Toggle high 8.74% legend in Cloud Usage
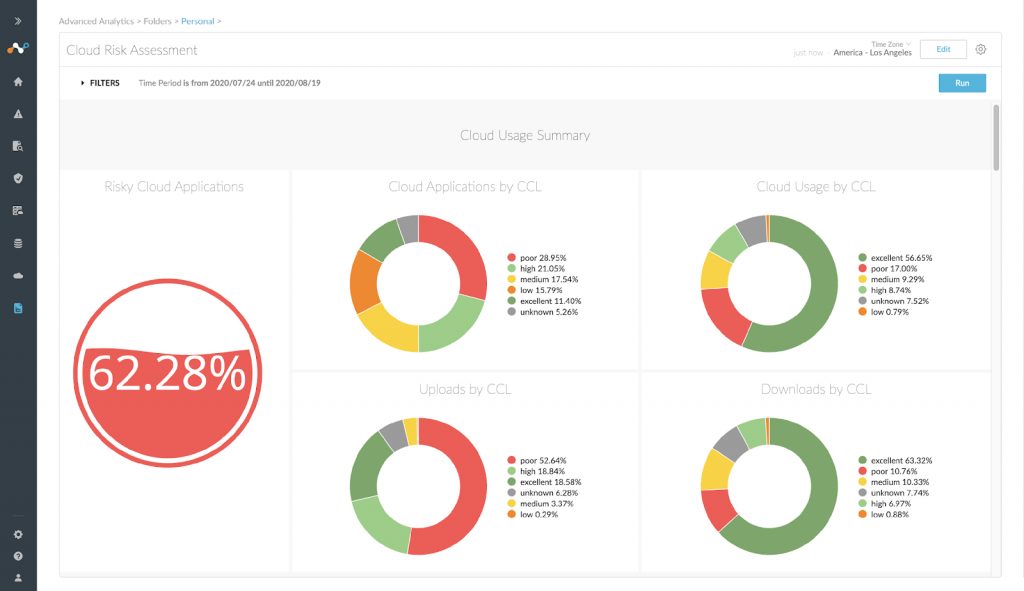1024x591 pixels. [885, 290]
